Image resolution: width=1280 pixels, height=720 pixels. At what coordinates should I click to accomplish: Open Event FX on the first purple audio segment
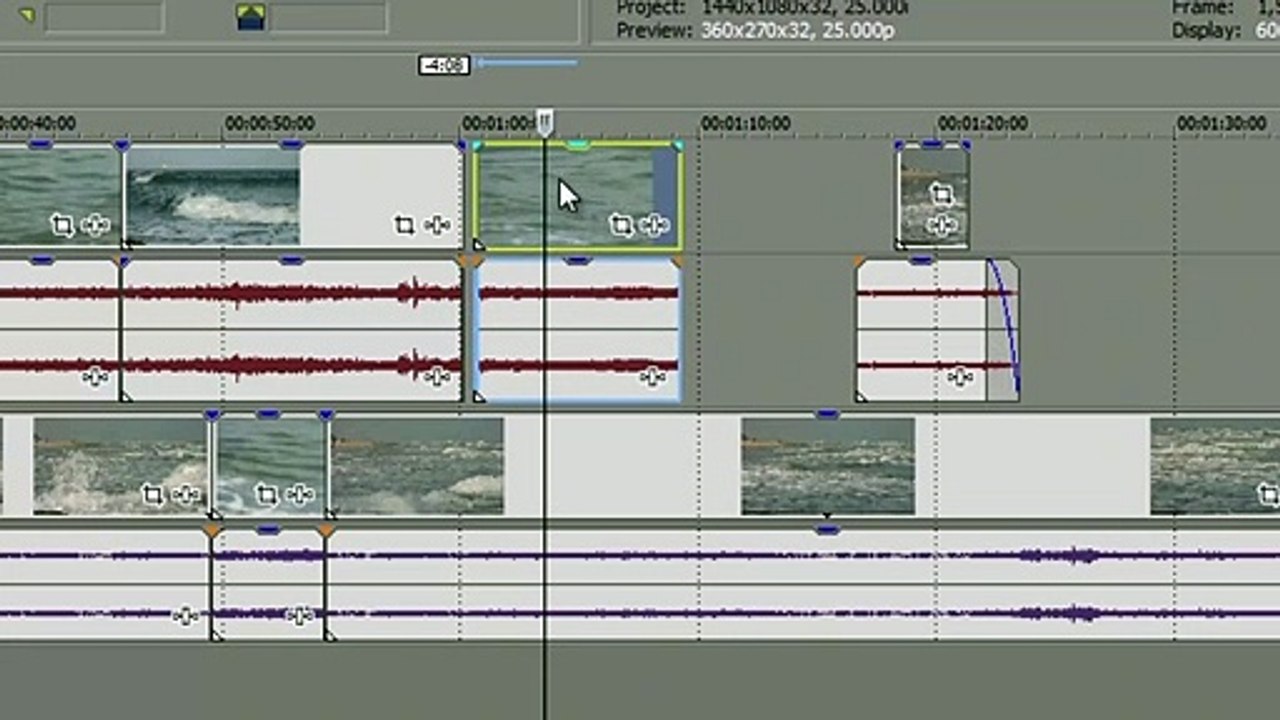[185, 616]
